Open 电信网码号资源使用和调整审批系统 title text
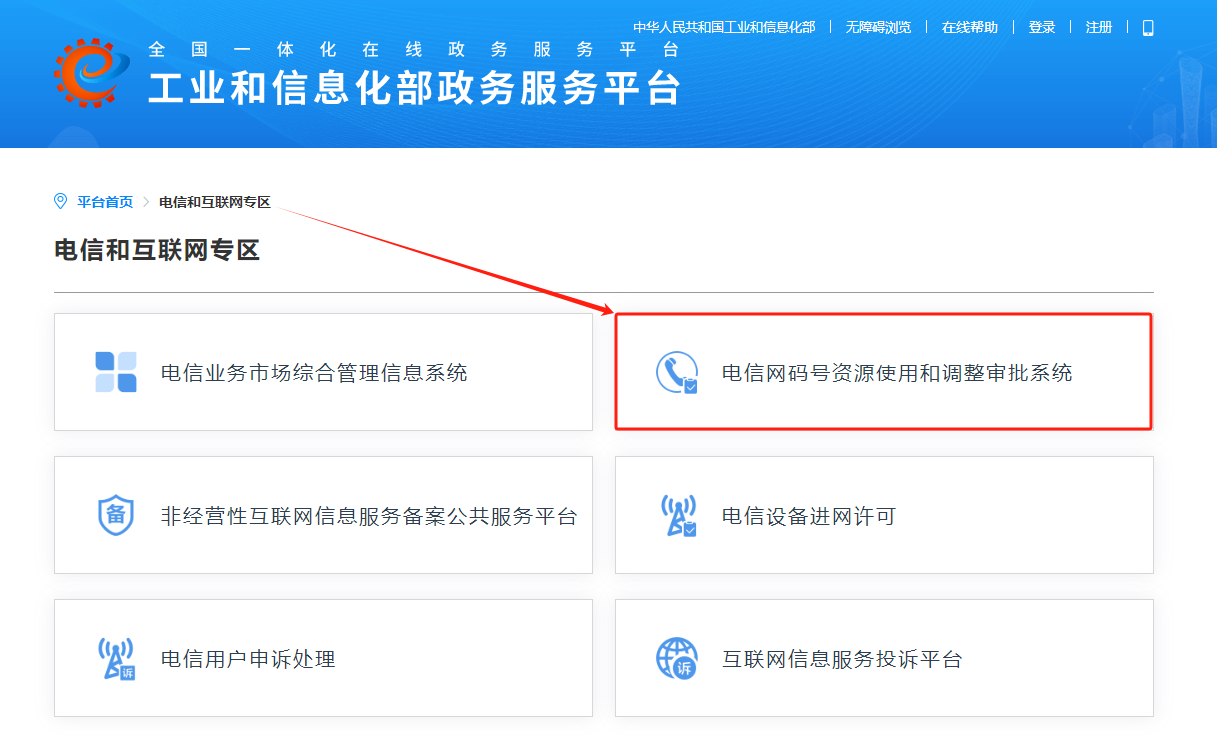The image size is (1217, 747). click(897, 373)
